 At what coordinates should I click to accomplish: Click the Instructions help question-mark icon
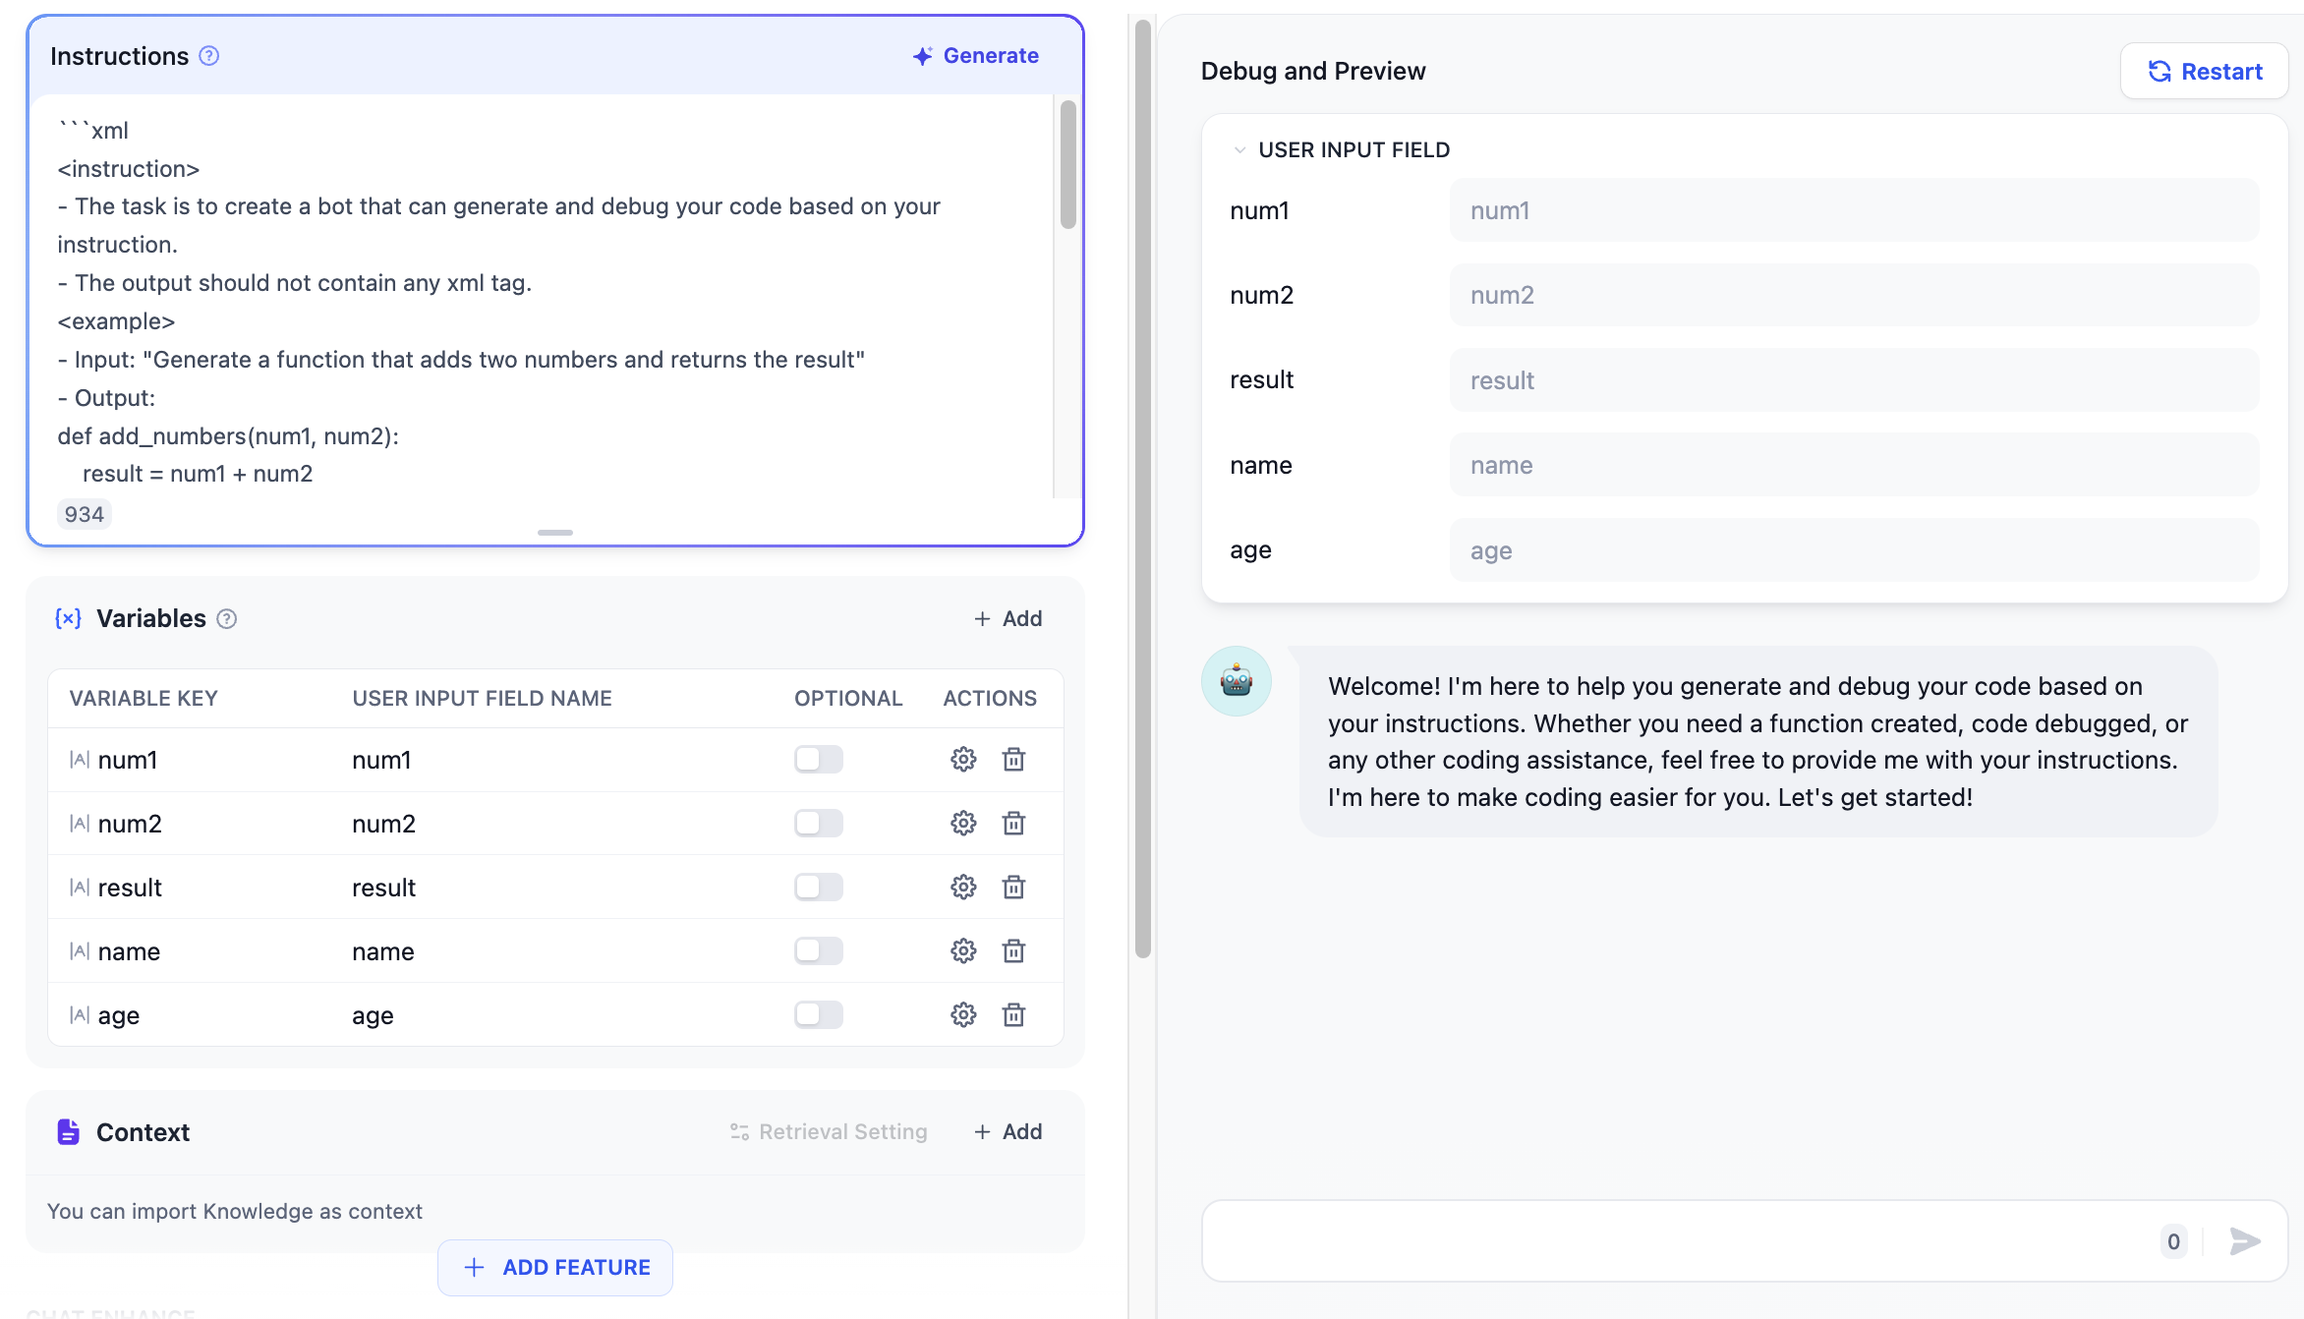[209, 56]
